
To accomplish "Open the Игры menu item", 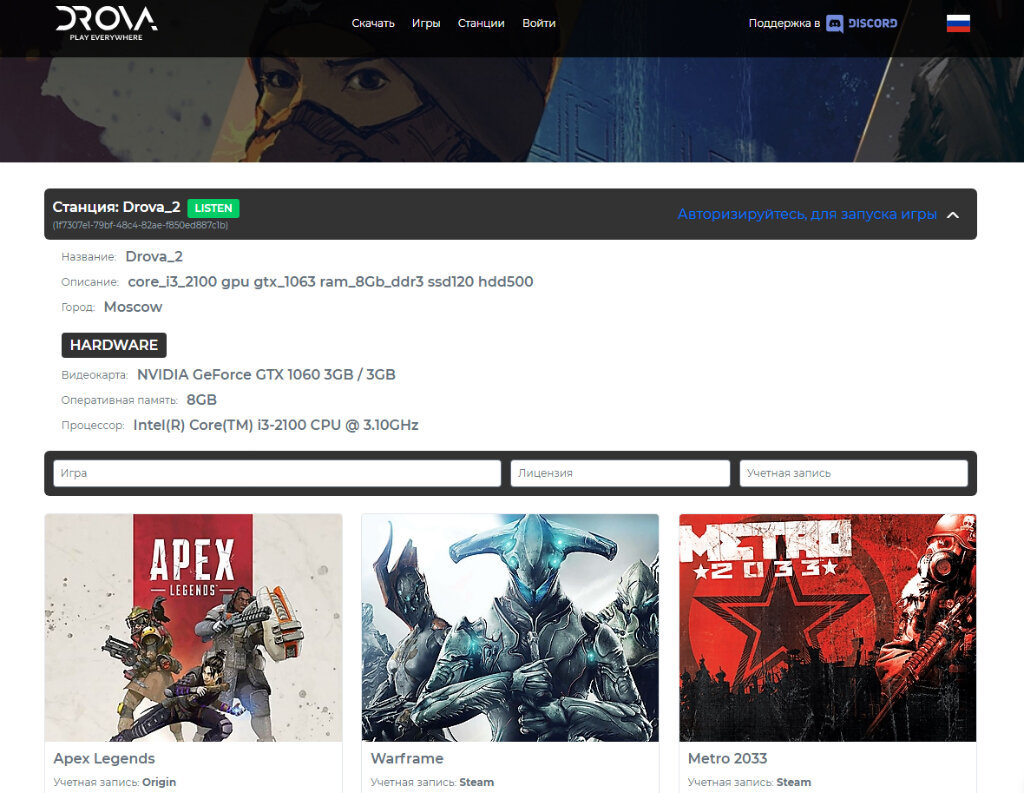I will [426, 24].
